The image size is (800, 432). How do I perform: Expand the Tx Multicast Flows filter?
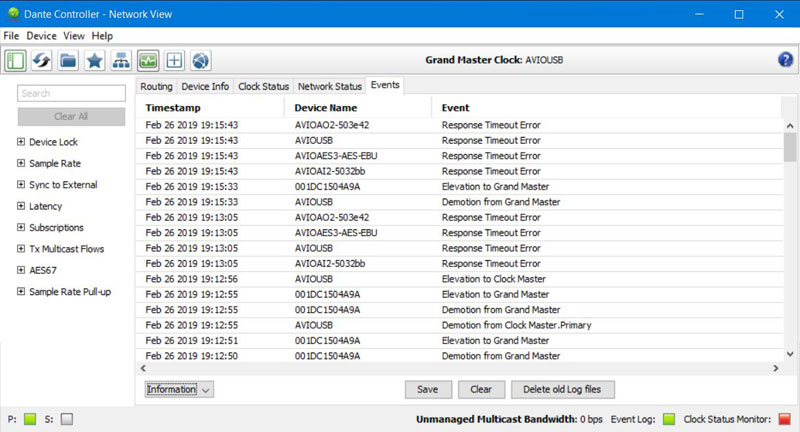coord(21,249)
